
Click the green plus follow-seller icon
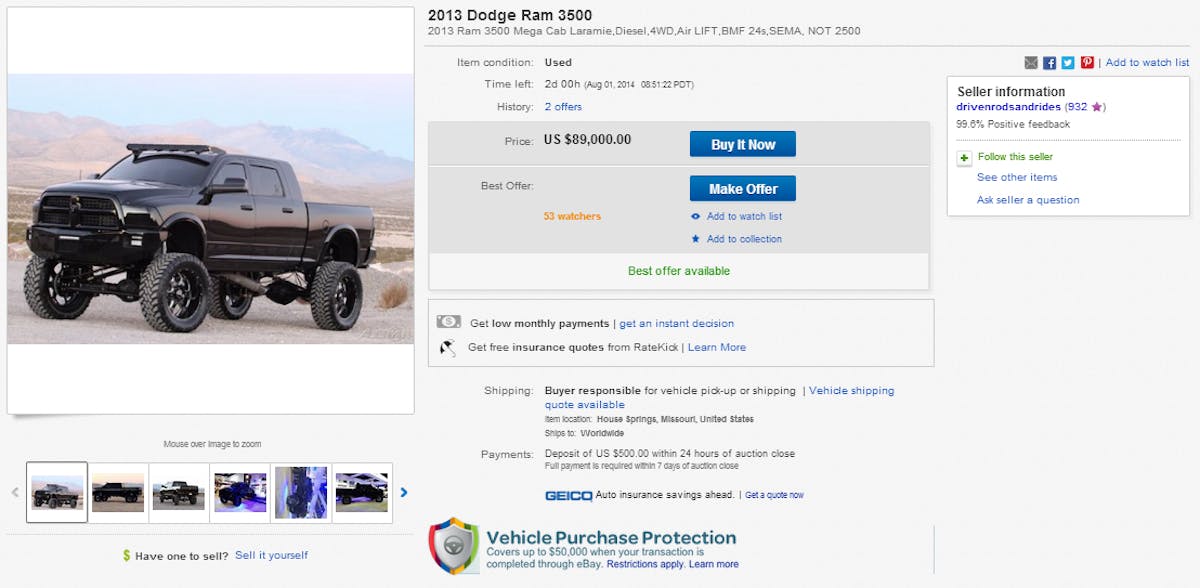tap(964, 158)
